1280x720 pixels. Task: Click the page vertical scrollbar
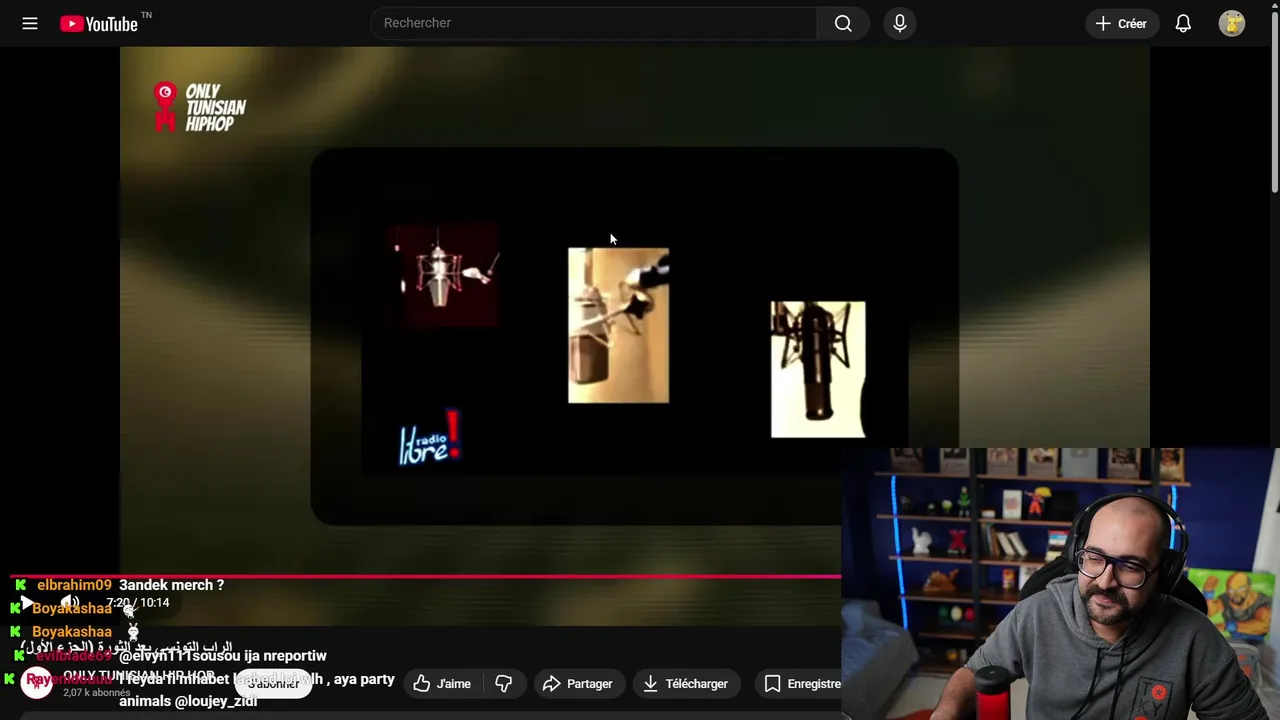click(x=1274, y=100)
